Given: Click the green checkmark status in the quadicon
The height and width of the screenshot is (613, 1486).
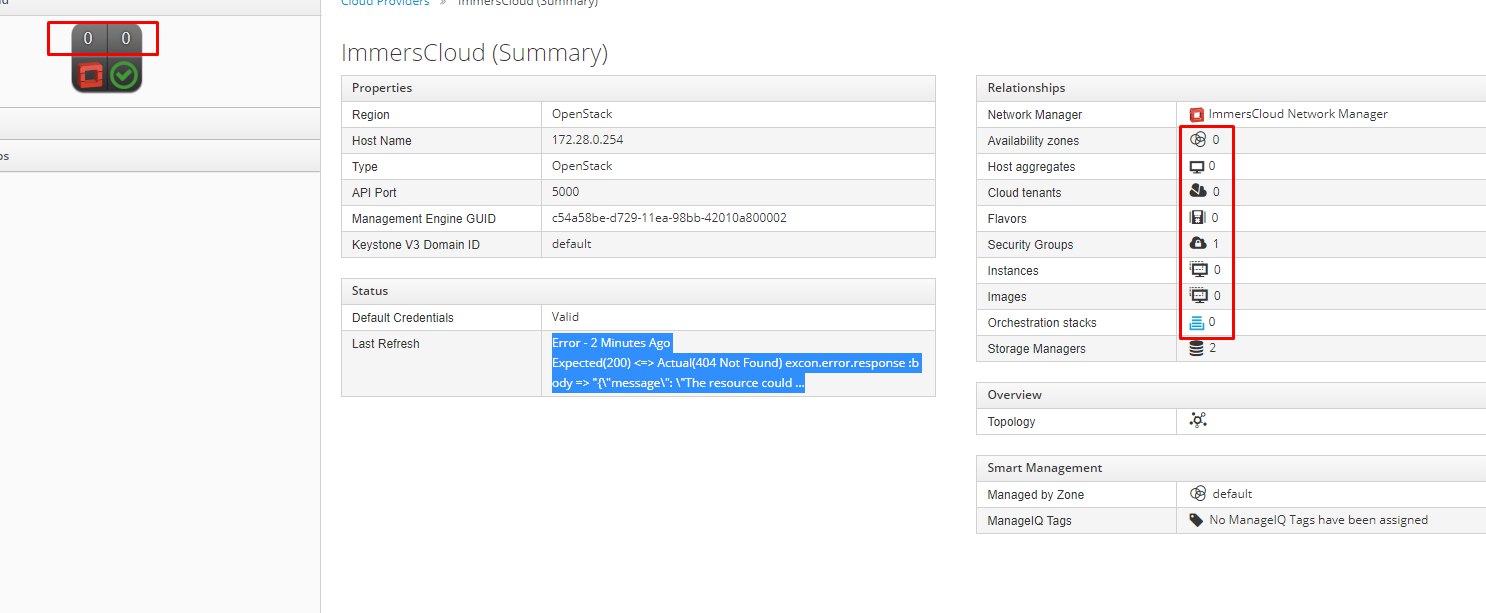Looking at the screenshot, I should [124, 75].
